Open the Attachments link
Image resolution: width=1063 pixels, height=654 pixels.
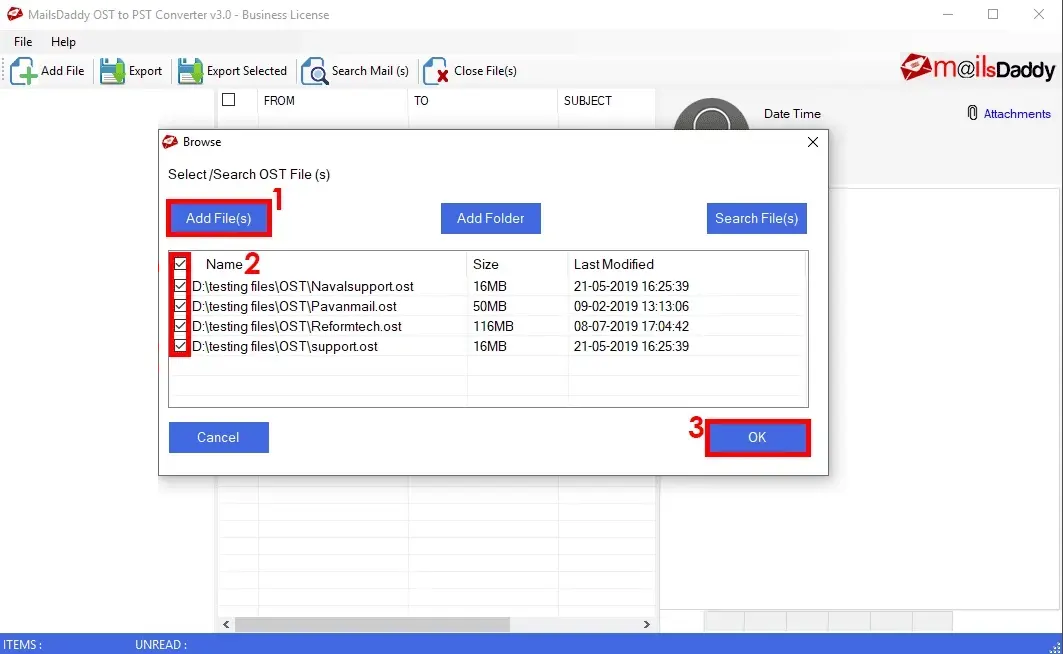coord(1017,114)
